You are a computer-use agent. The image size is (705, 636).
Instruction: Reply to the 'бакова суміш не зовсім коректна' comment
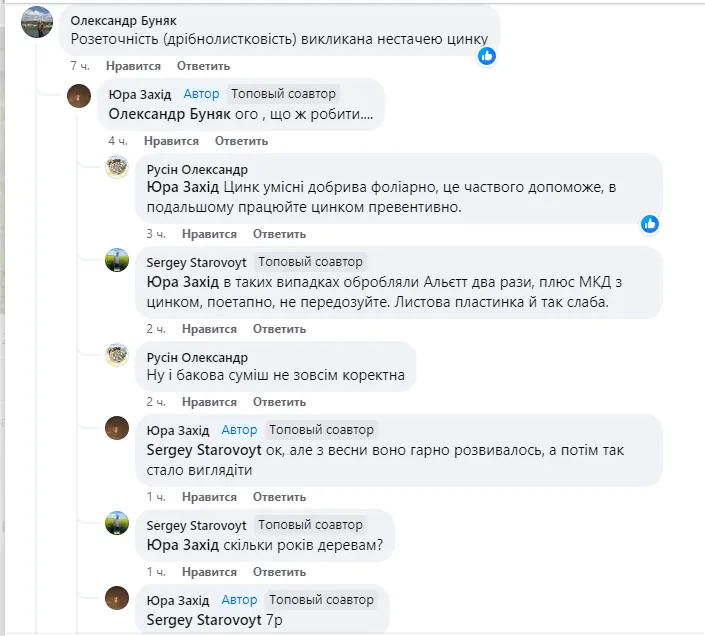279,402
